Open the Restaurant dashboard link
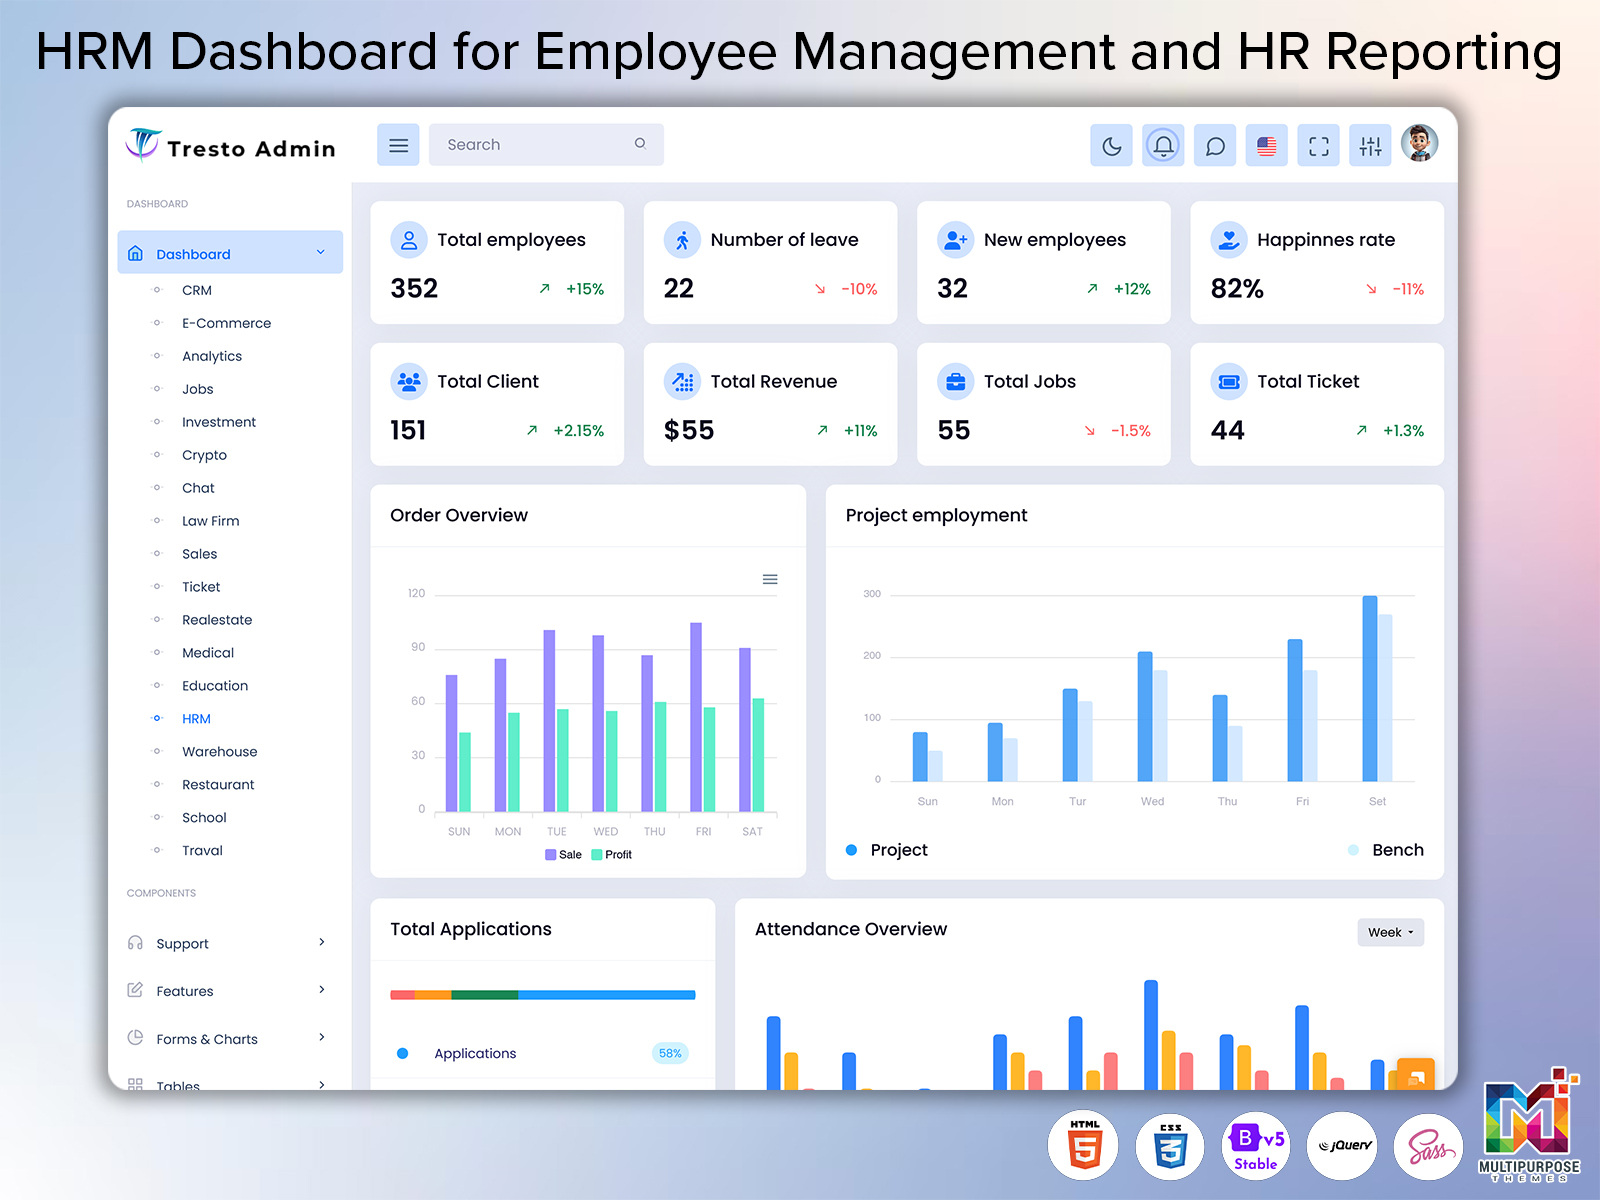The height and width of the screenshot is (1200, 1600). (x=218, y=785)
